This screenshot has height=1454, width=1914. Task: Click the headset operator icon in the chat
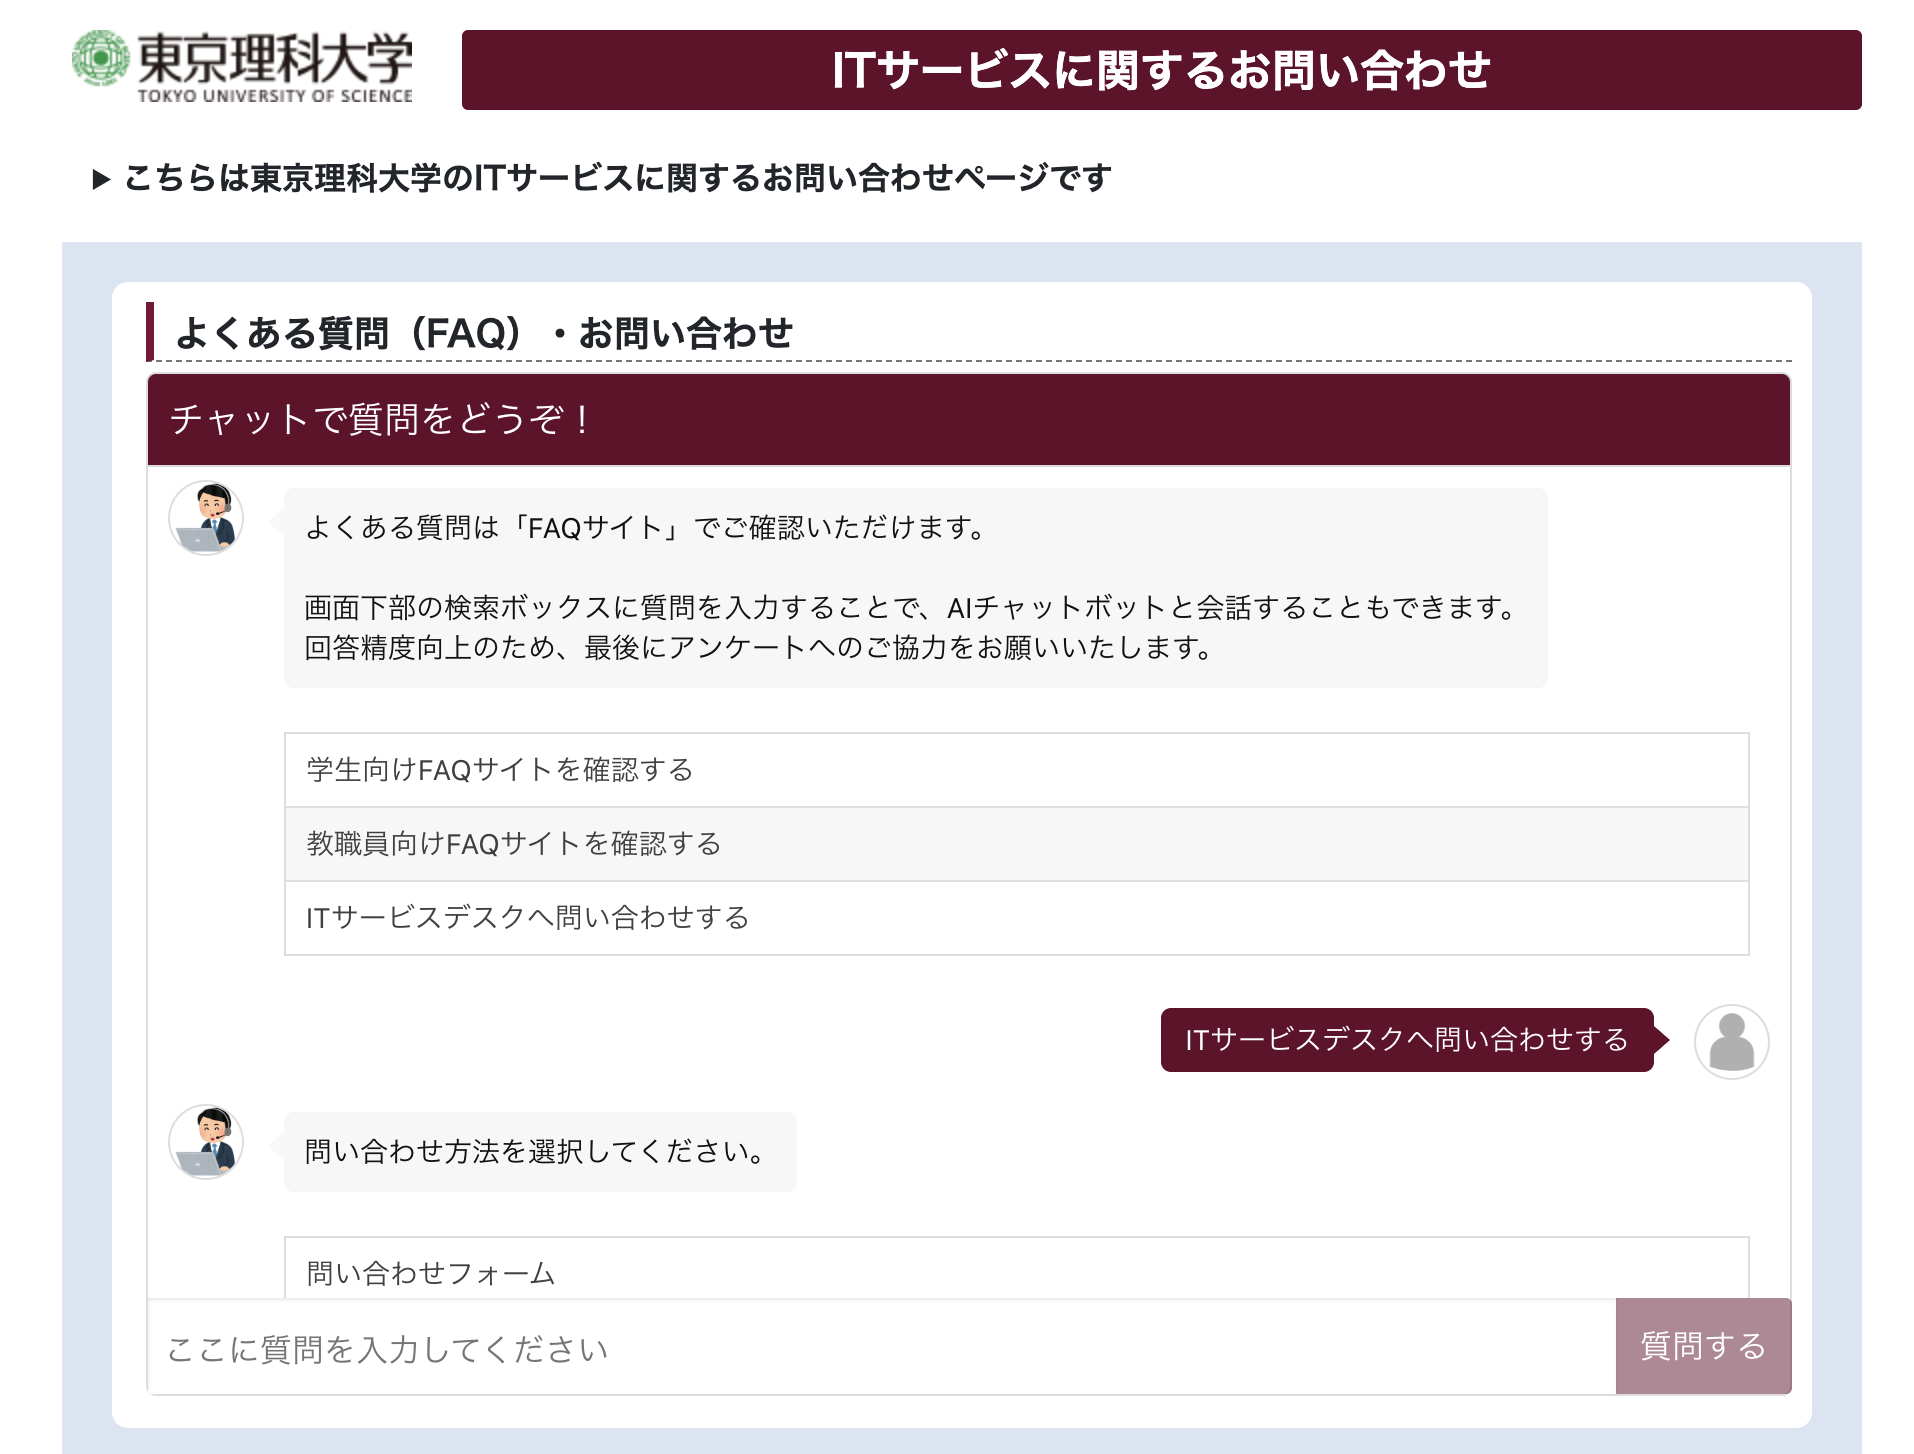click(x=206, y=517)
